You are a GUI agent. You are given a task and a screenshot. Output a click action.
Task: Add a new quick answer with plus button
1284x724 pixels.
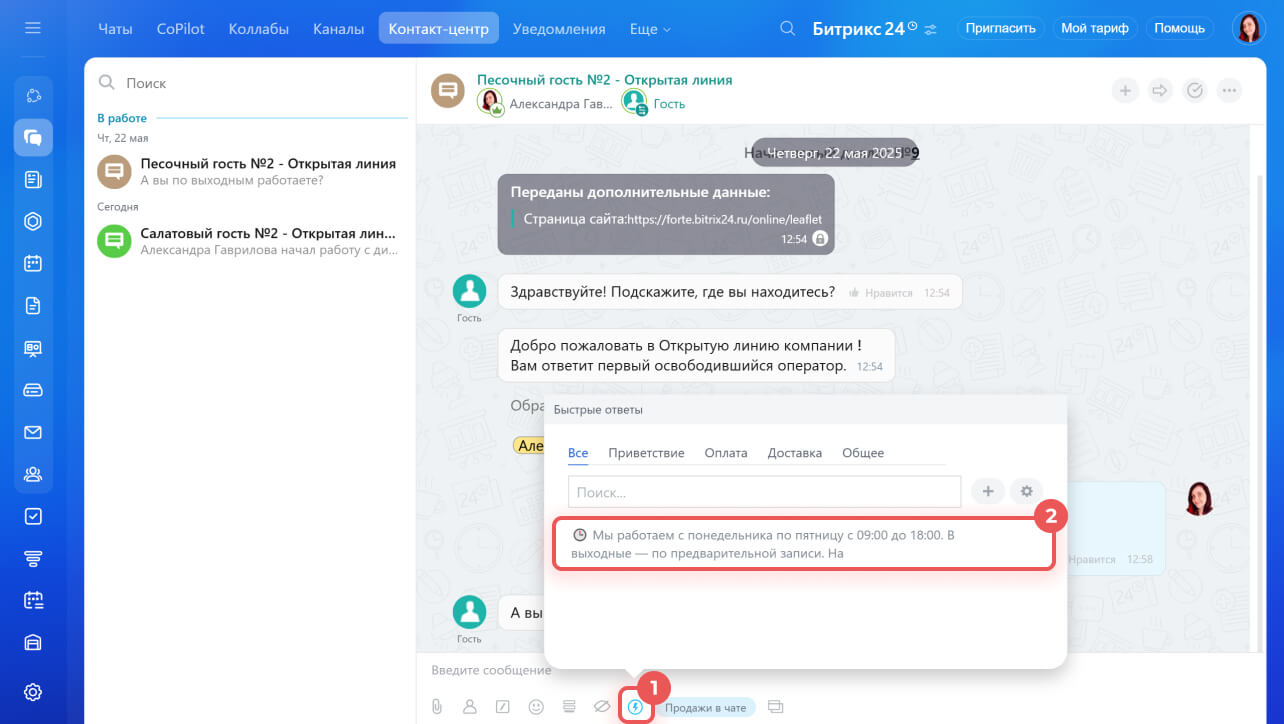point(987,491)
